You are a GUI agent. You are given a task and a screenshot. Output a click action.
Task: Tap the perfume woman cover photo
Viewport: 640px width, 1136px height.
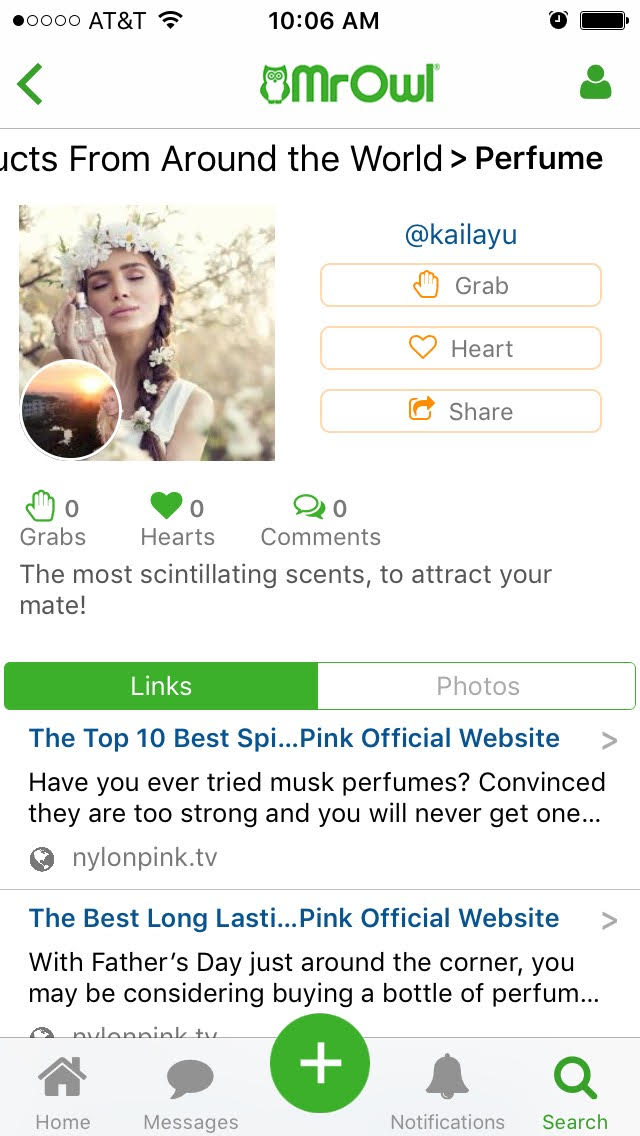click(x=146, y=333)
